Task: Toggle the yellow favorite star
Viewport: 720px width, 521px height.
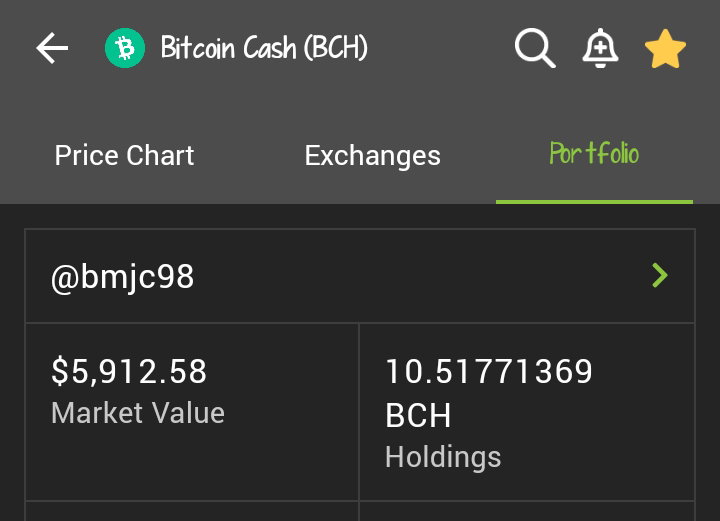Action: point(665,49)
